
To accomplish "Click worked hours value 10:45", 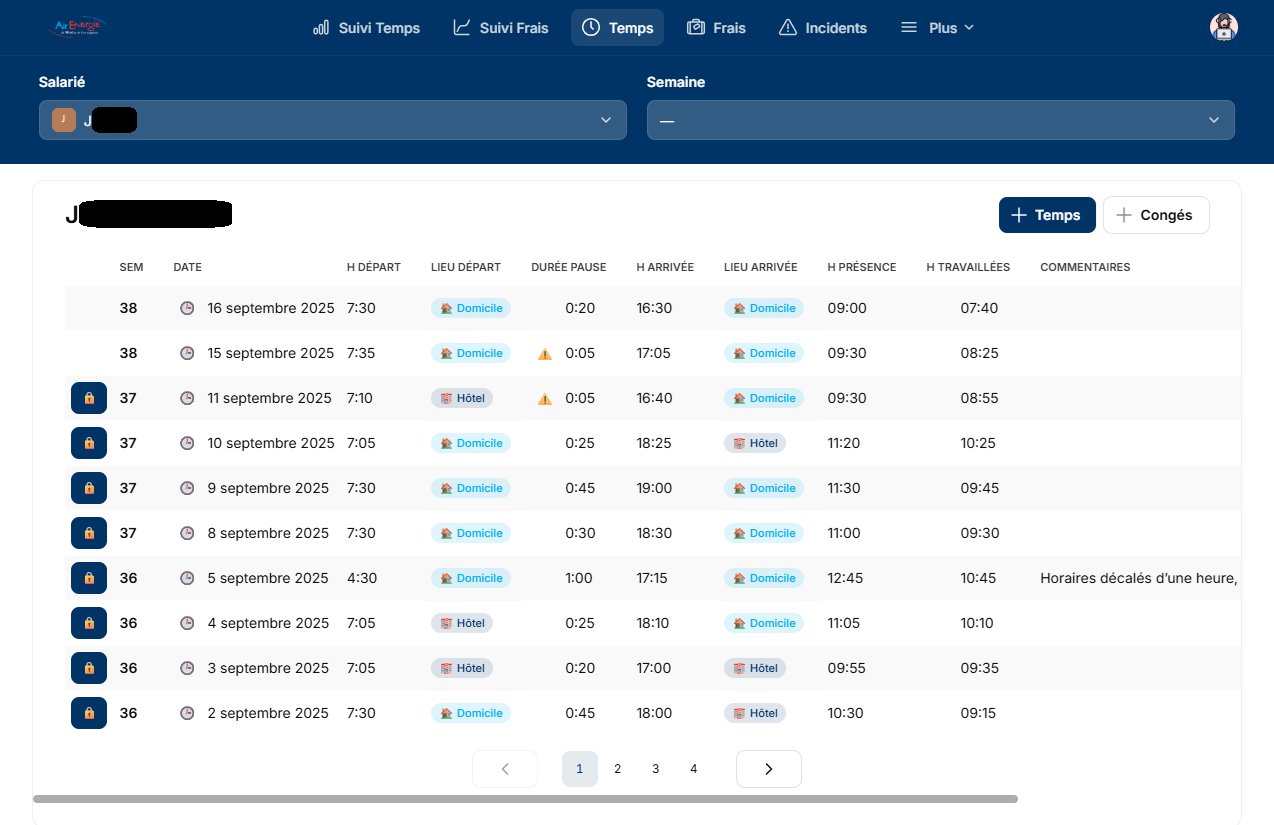I will (980, 578).
